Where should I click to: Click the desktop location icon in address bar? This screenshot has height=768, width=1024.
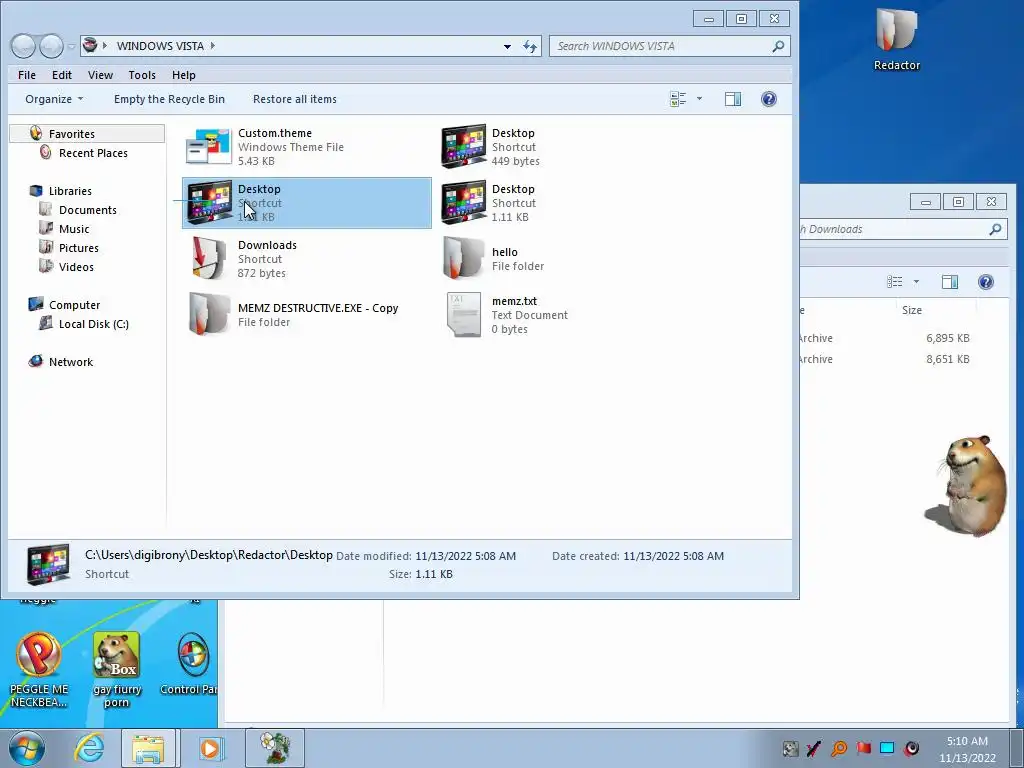[91, 46]
